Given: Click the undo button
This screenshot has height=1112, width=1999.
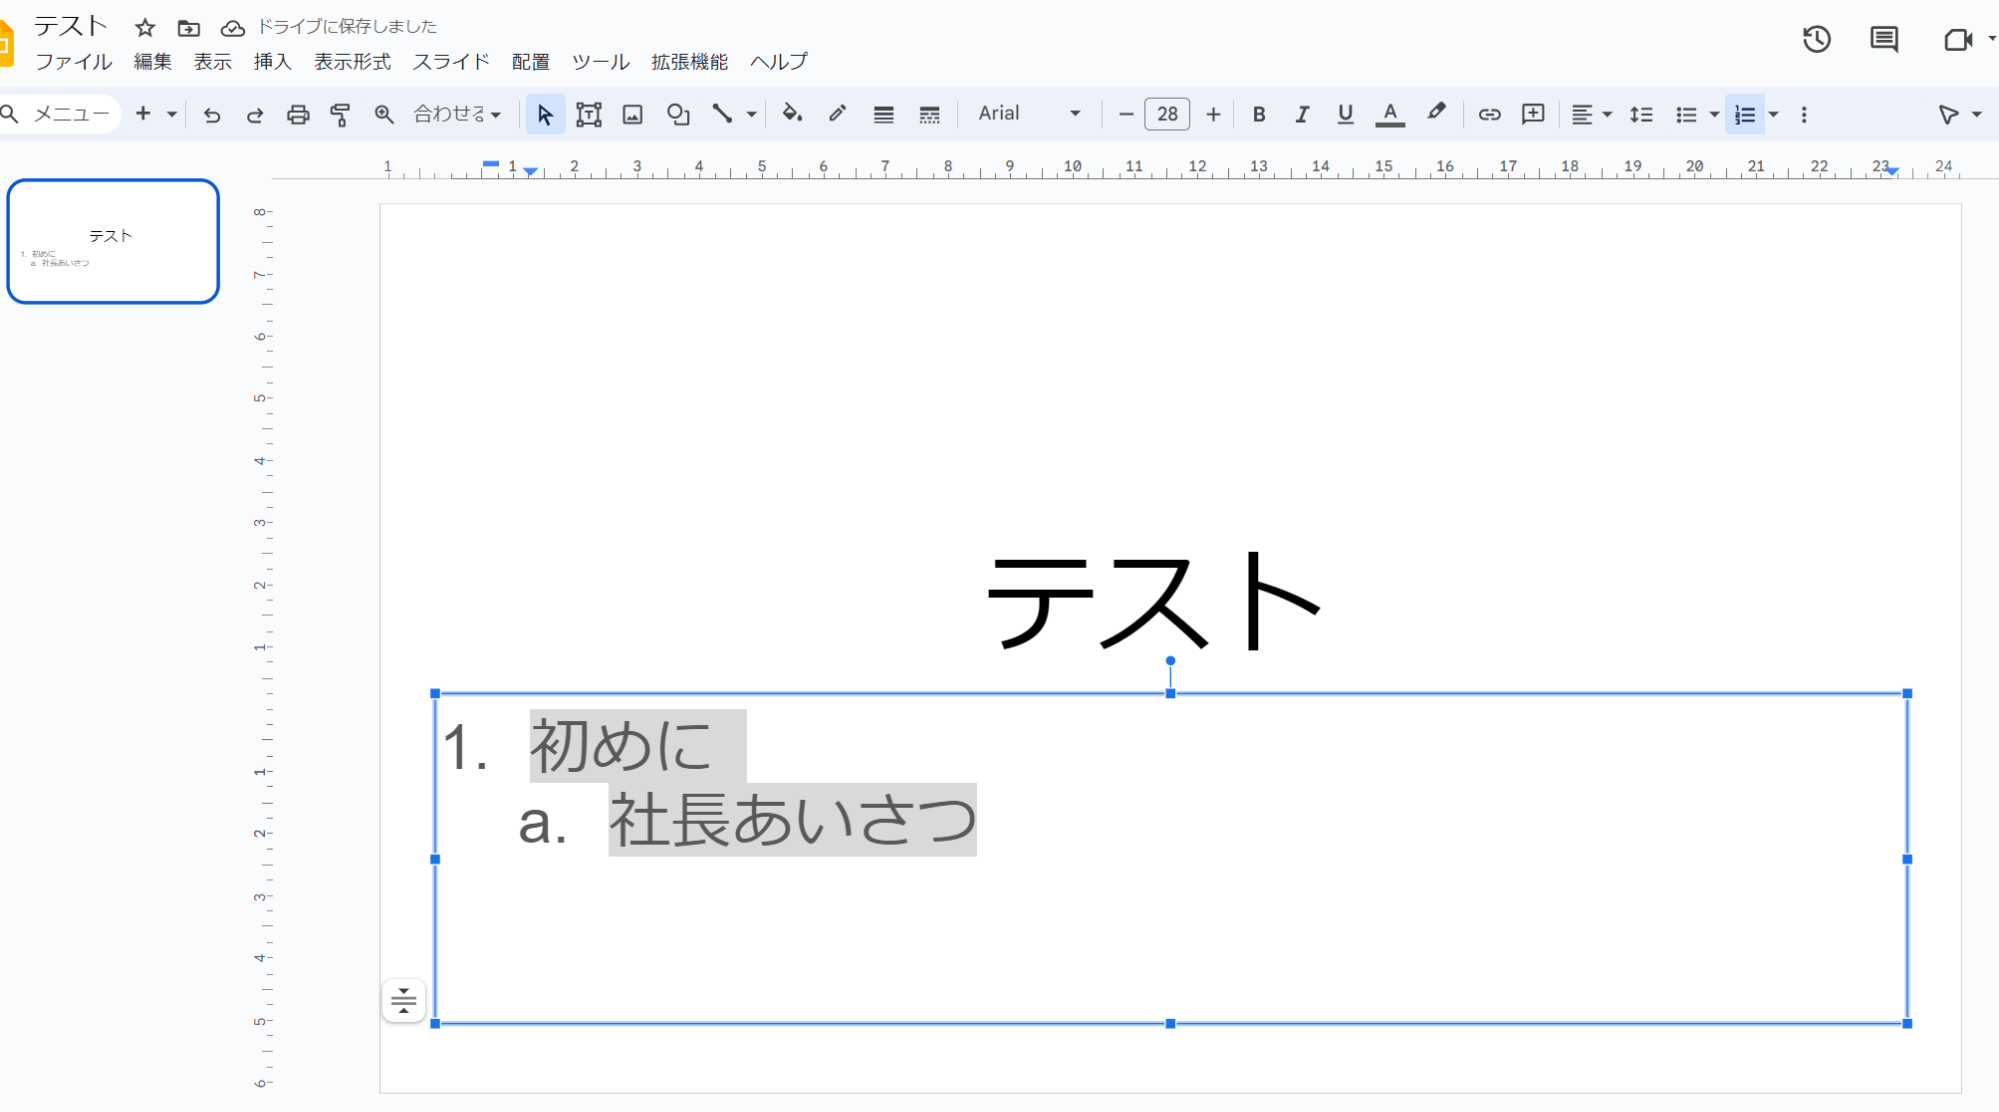Looking at the screenshot, I should point(211,114).
